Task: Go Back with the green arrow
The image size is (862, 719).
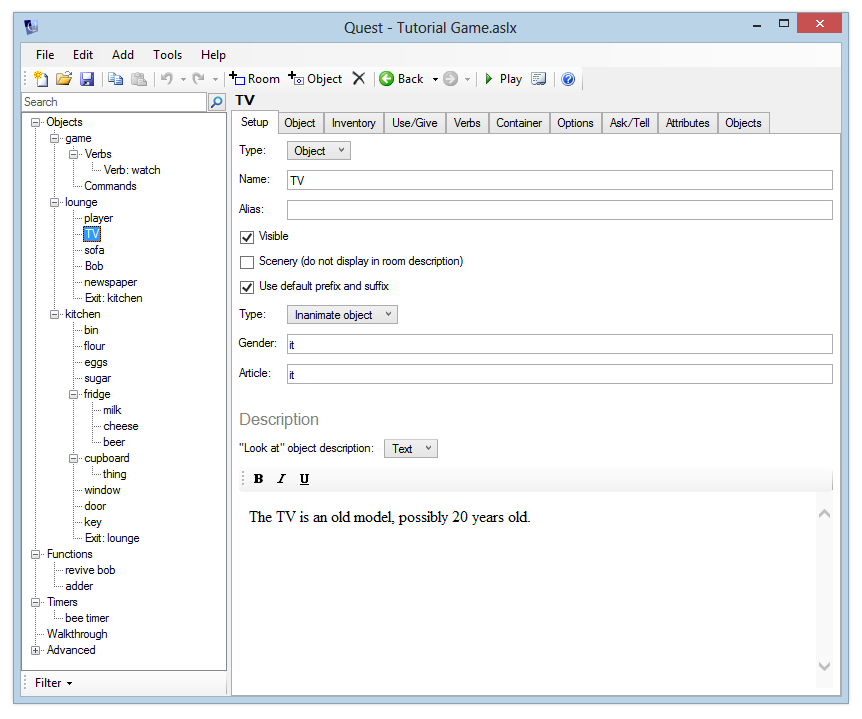Action: tap(402, 79)
